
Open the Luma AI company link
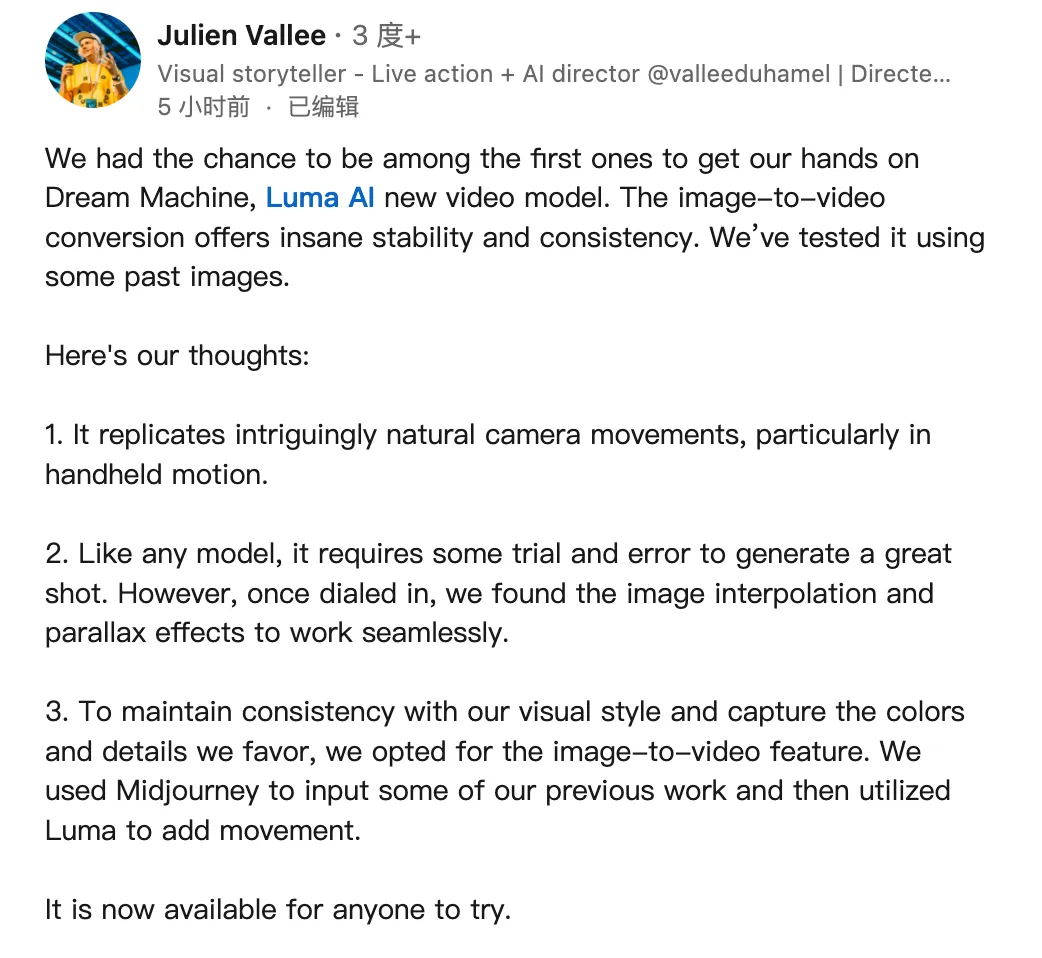(320, 198)
